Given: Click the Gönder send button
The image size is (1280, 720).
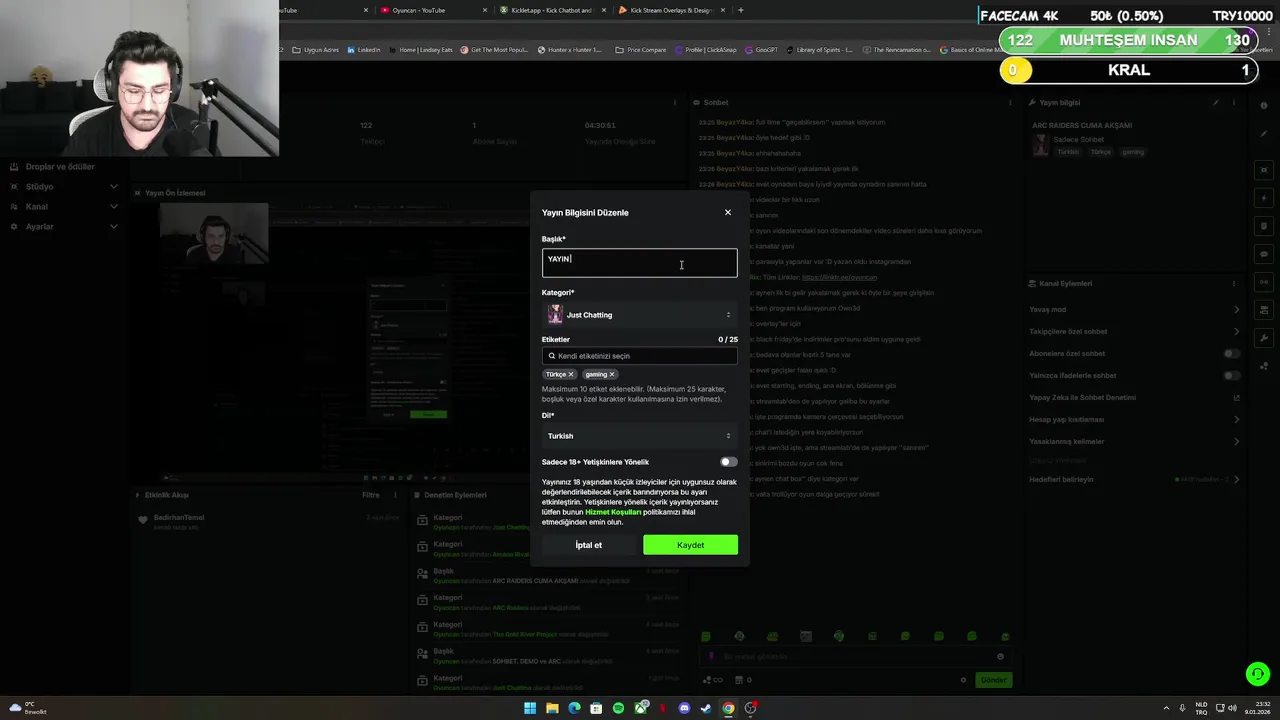Looking at the screenshot, I should coord(993,680).
